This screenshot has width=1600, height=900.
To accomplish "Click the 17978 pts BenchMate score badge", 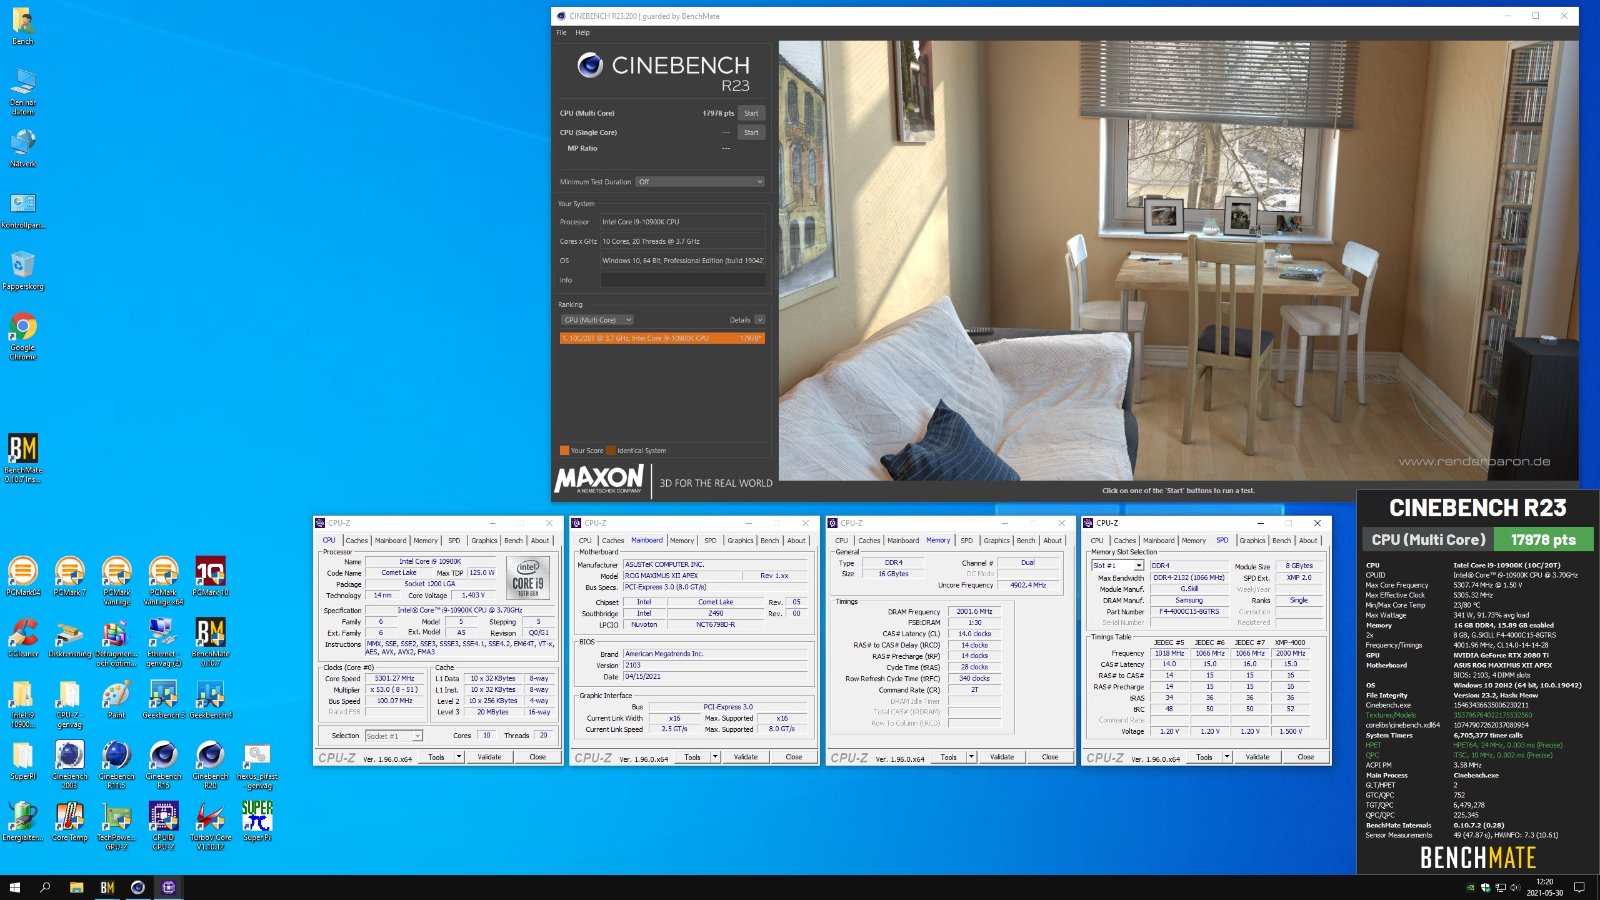I will [1543, 539].
